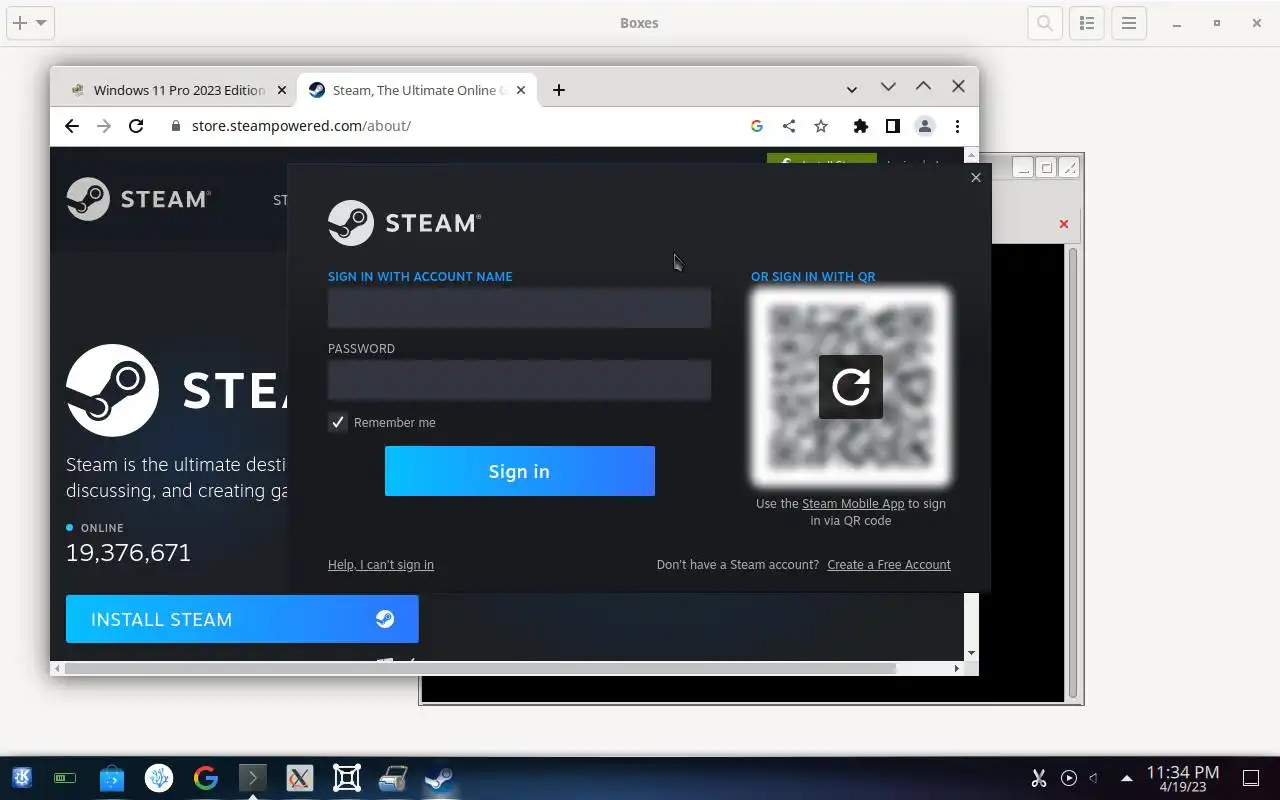This screenshot has height=800, width=1280.
Task: Click the Google icon in address bar
Action: (757, 126)
